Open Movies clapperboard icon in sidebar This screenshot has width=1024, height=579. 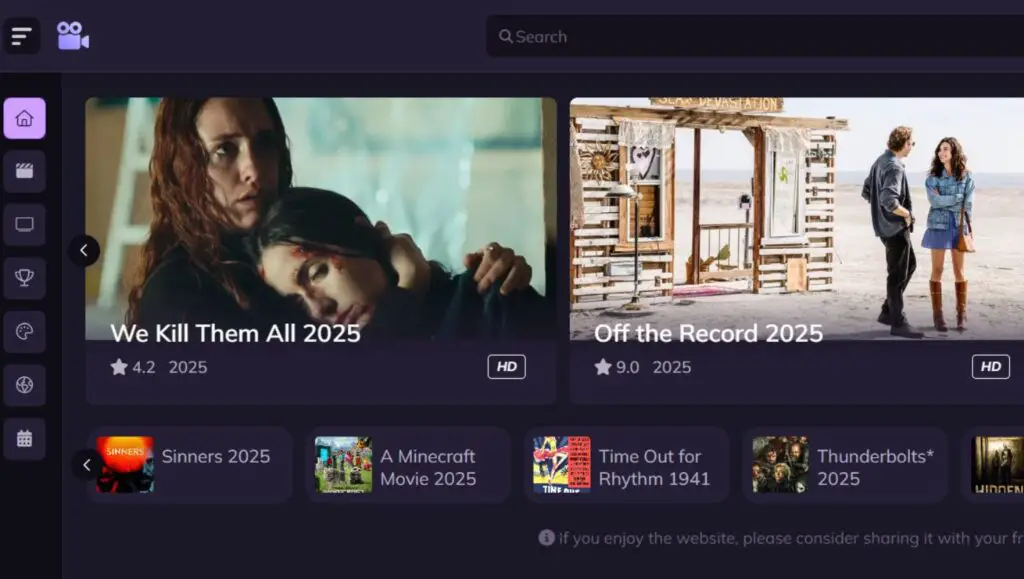point(24,171)
